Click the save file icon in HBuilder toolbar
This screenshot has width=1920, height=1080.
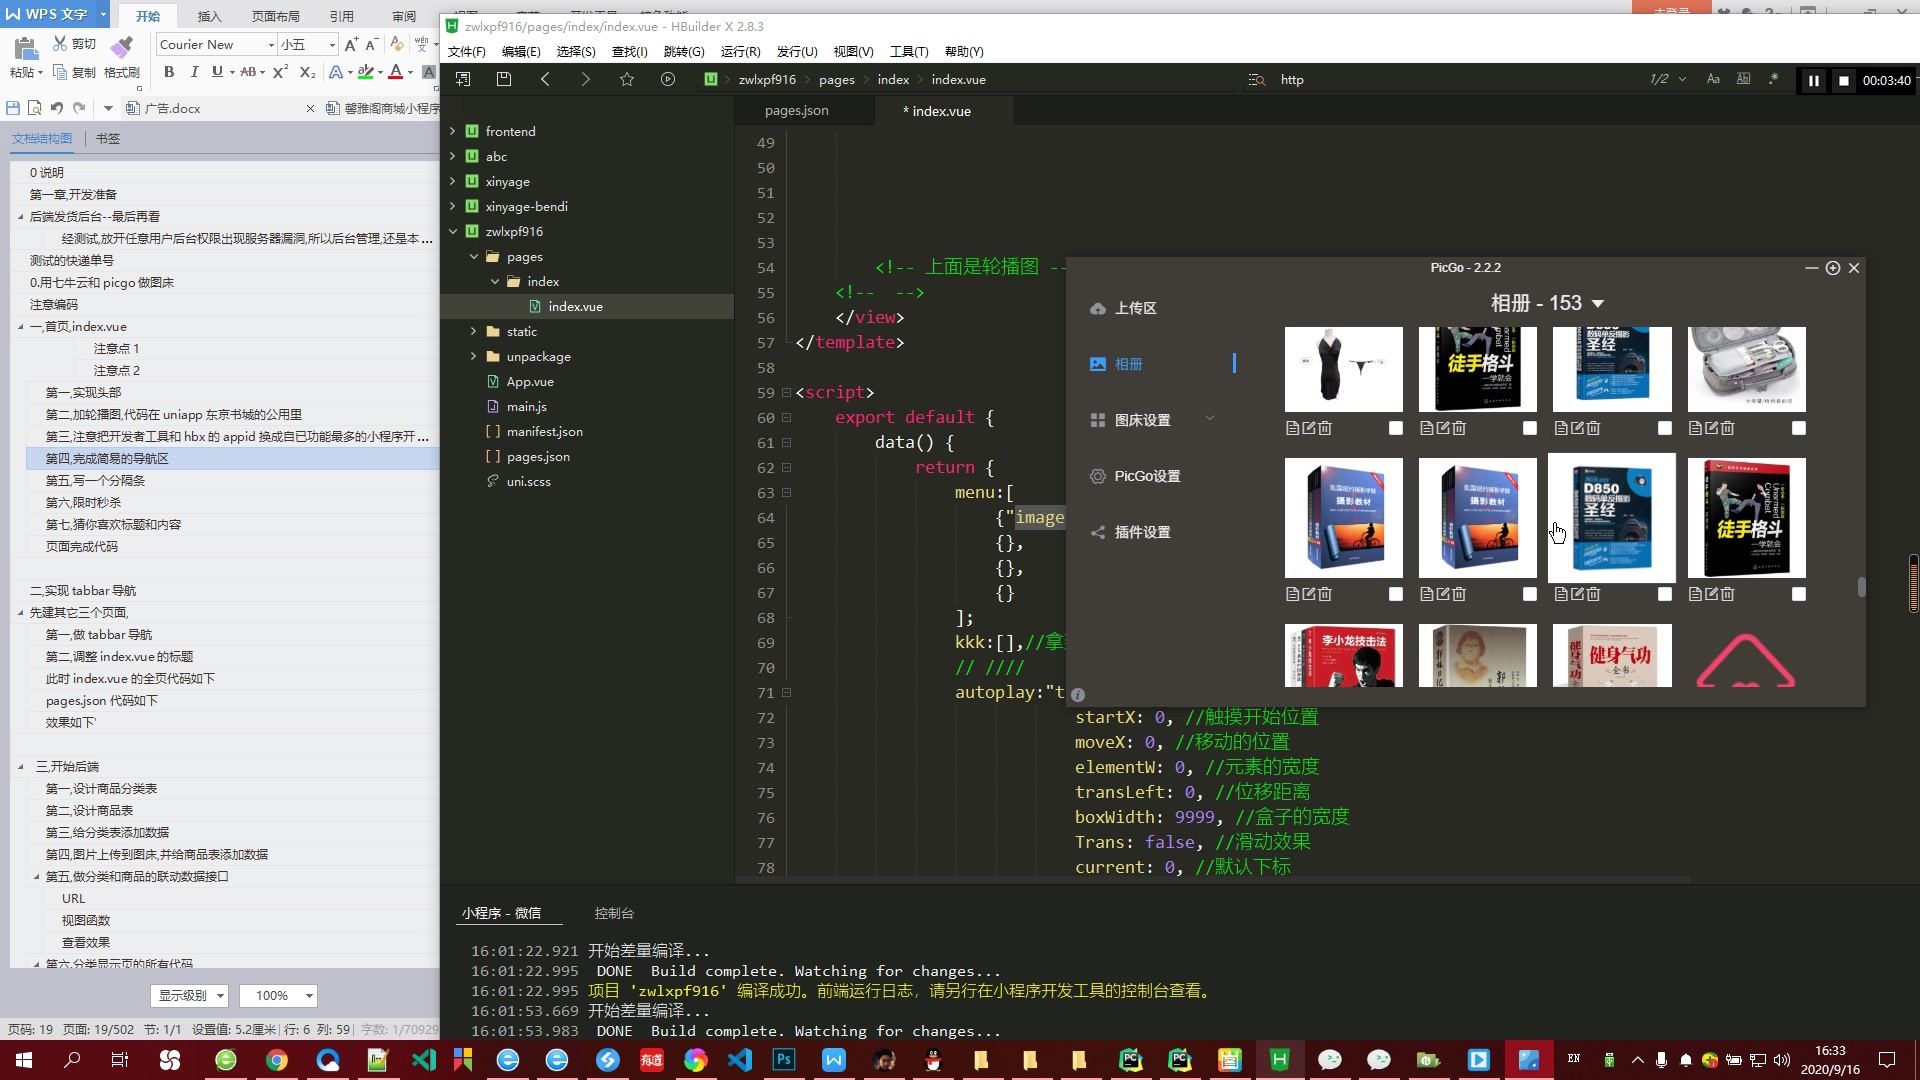(504, 79)
